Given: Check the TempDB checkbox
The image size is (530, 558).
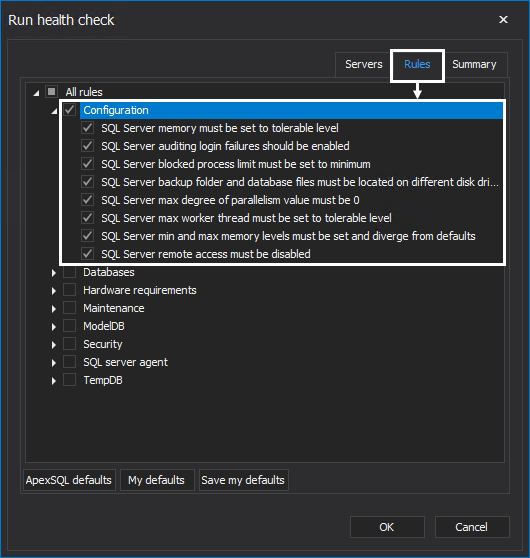Looking at the screenshot, I should tap(69, 380).
